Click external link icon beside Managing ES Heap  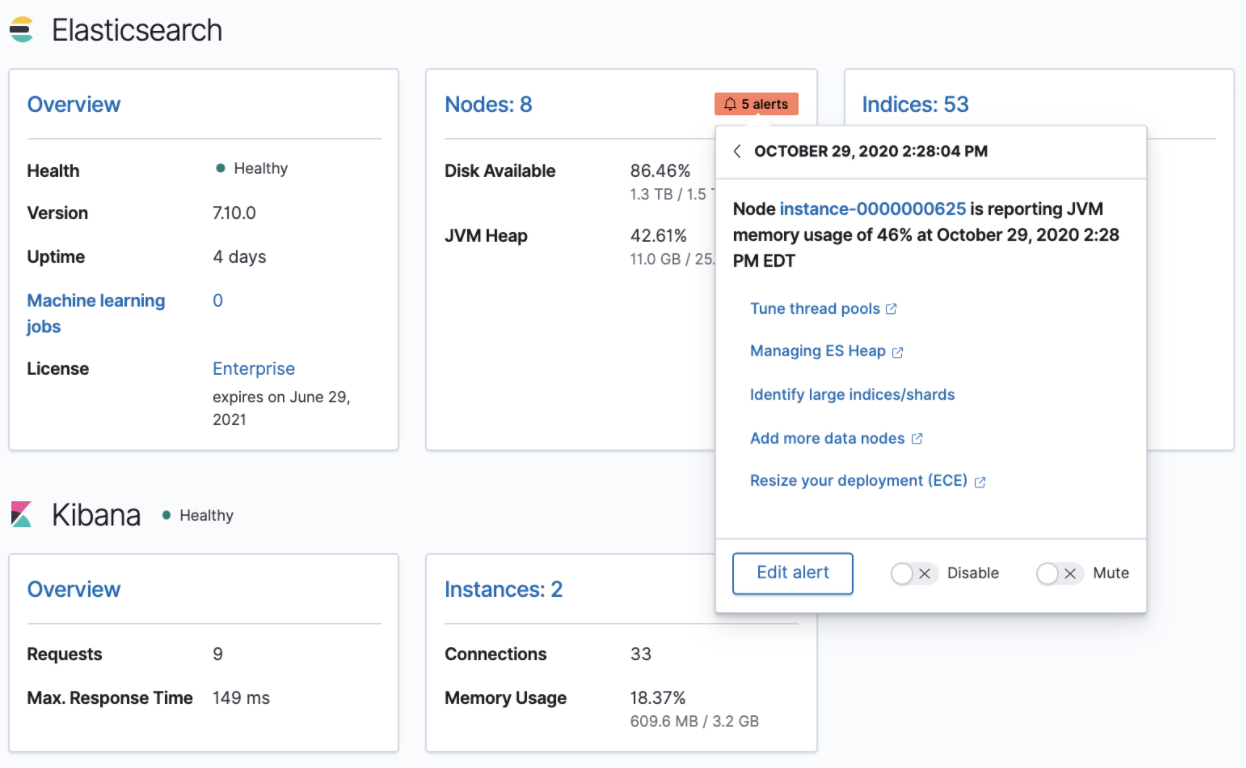(898, 352)
